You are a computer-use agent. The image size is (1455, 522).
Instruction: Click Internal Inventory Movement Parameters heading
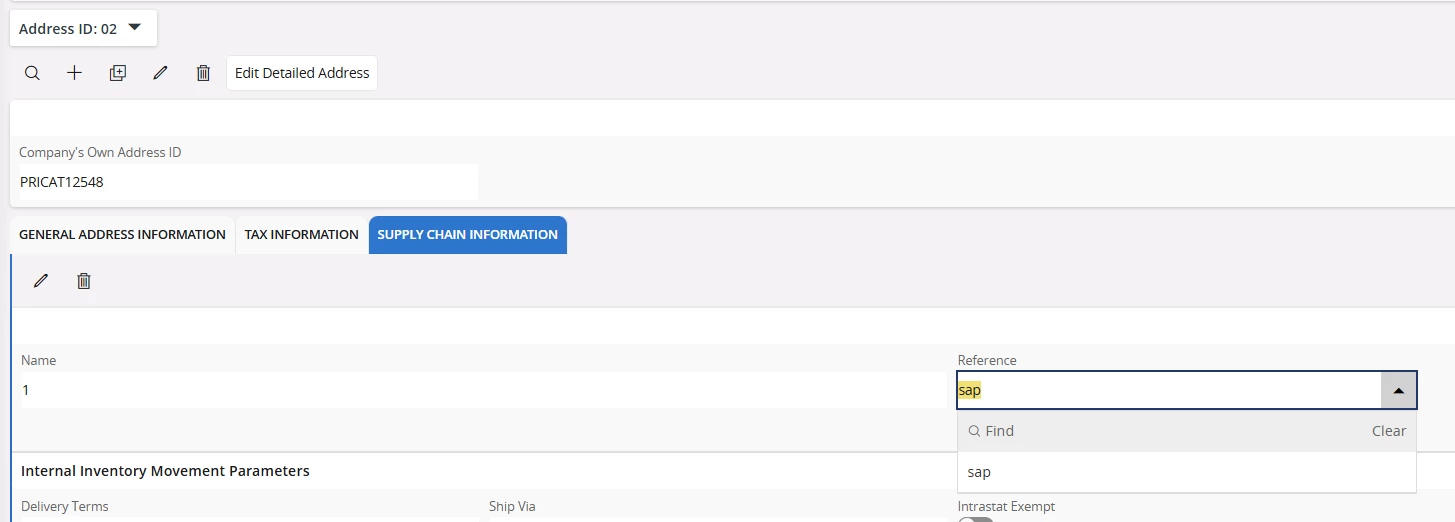point(165,471)
